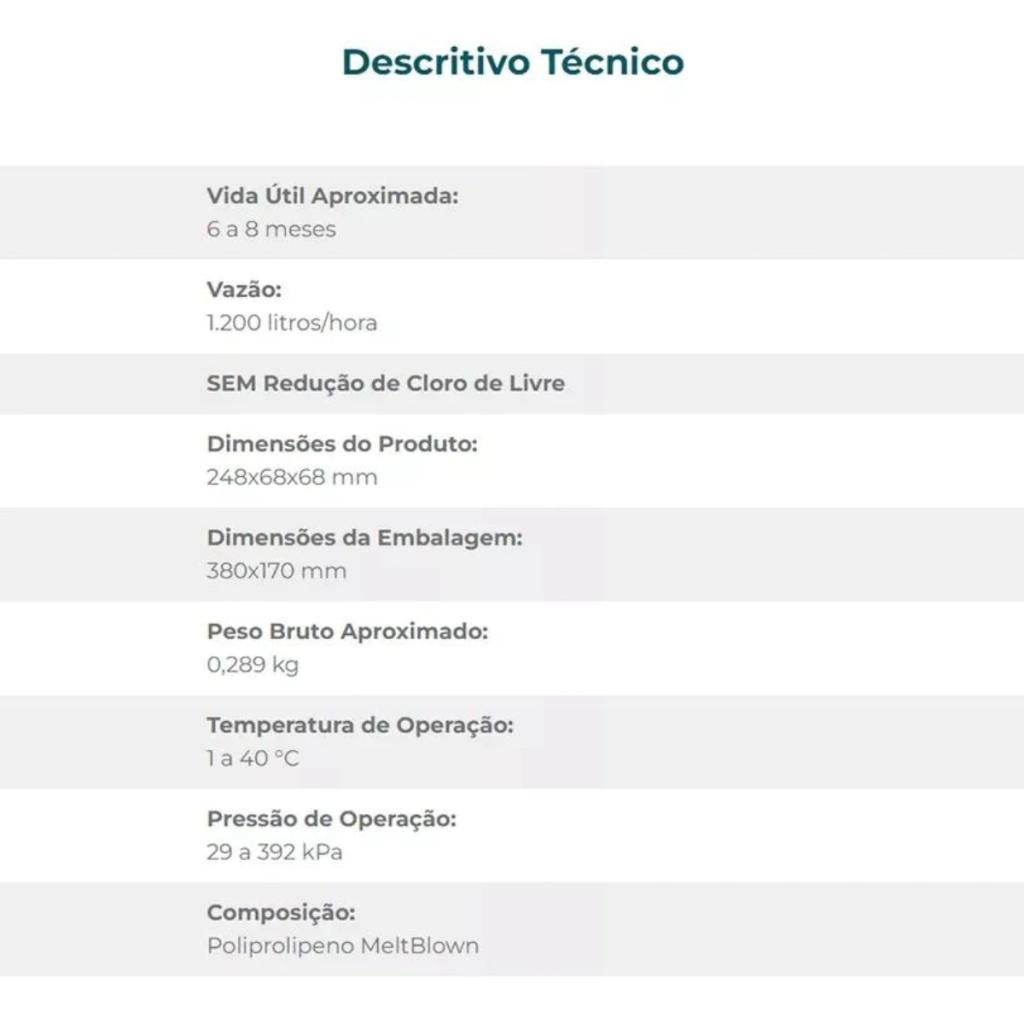Click the 0,289 kg value
Viewport: 1024px width, 1024px height.
tap(252, 665)
